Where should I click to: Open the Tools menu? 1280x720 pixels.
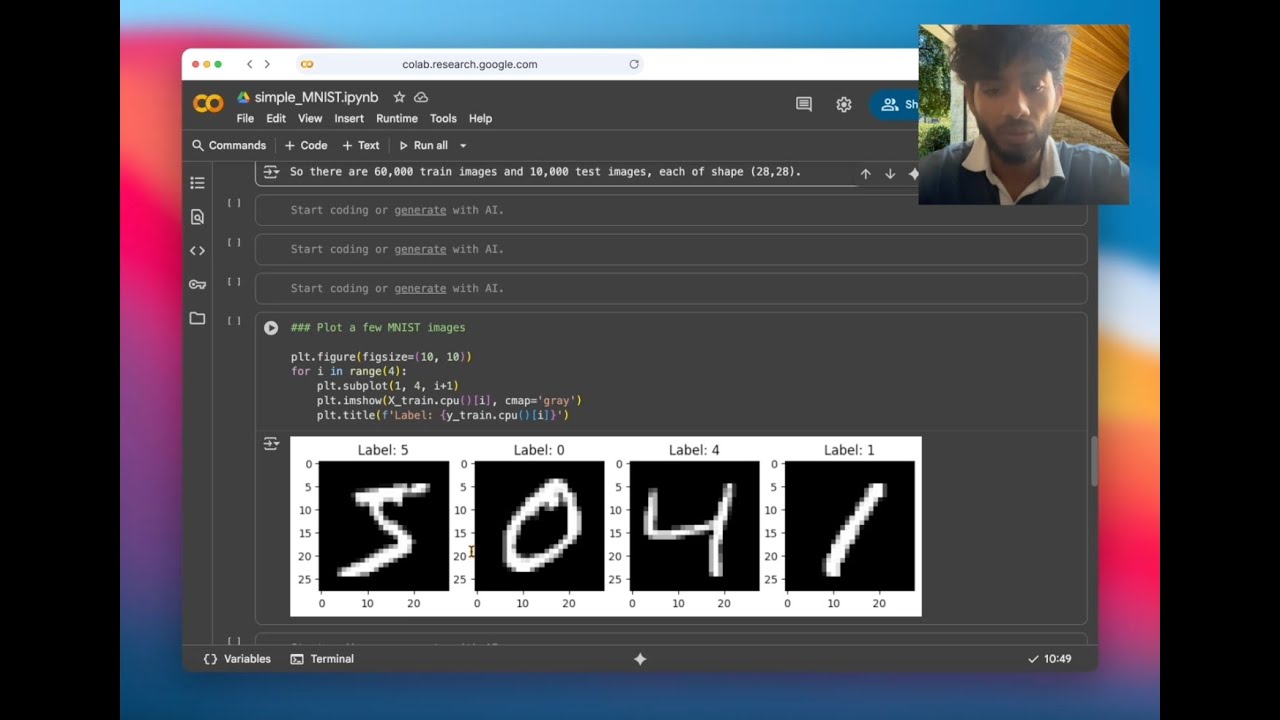click(443, 118)
